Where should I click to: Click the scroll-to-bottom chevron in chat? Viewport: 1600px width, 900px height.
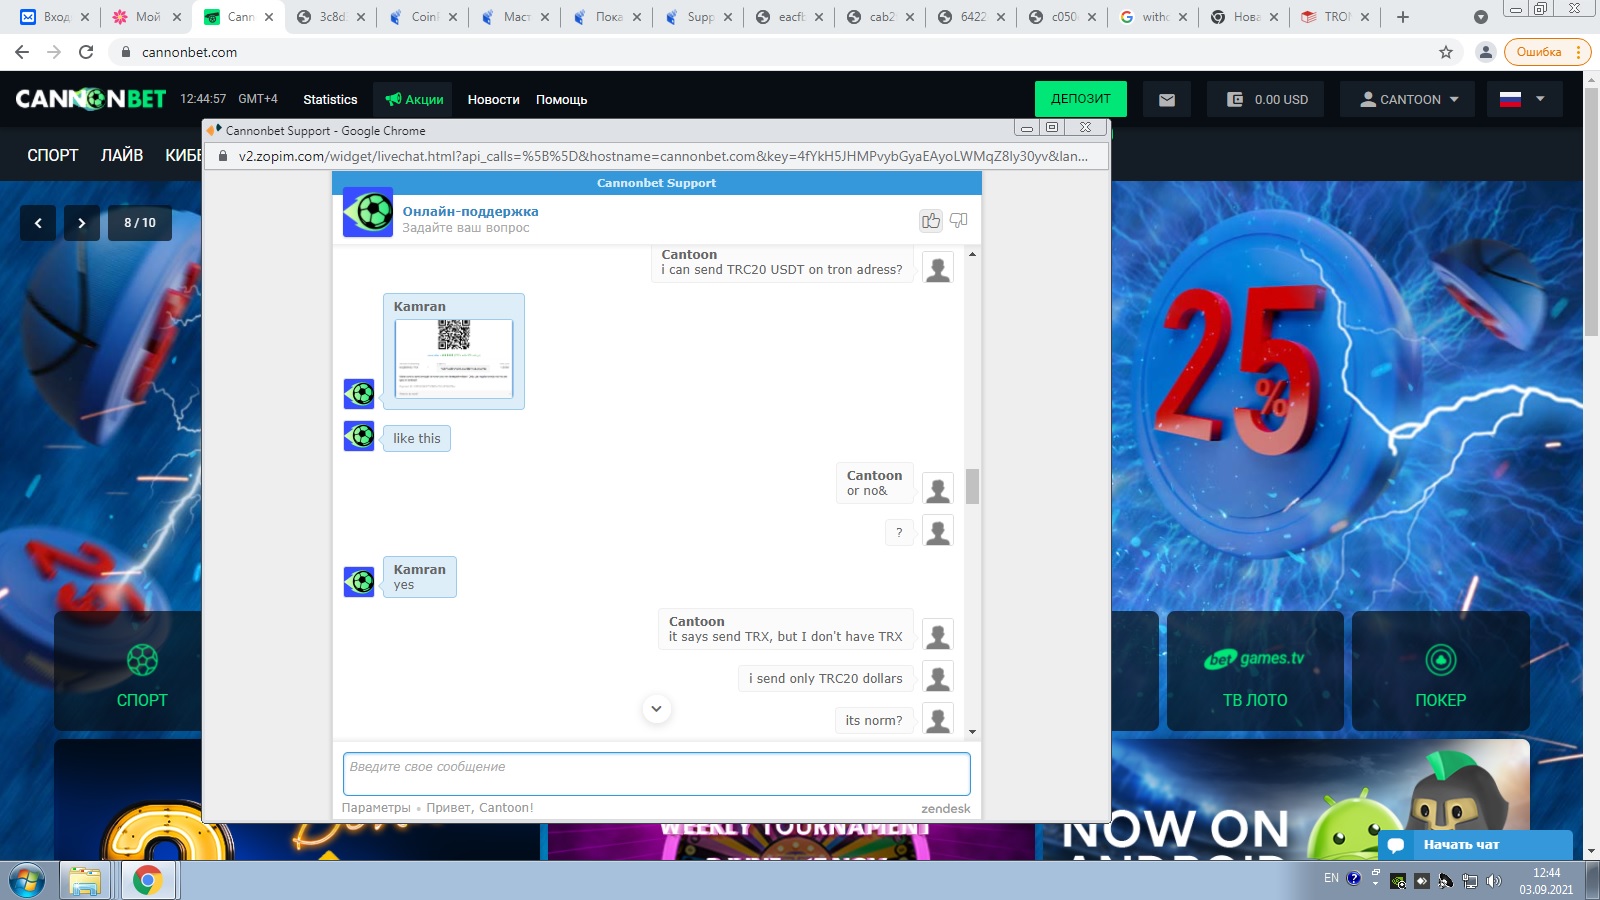coord(656,709)
